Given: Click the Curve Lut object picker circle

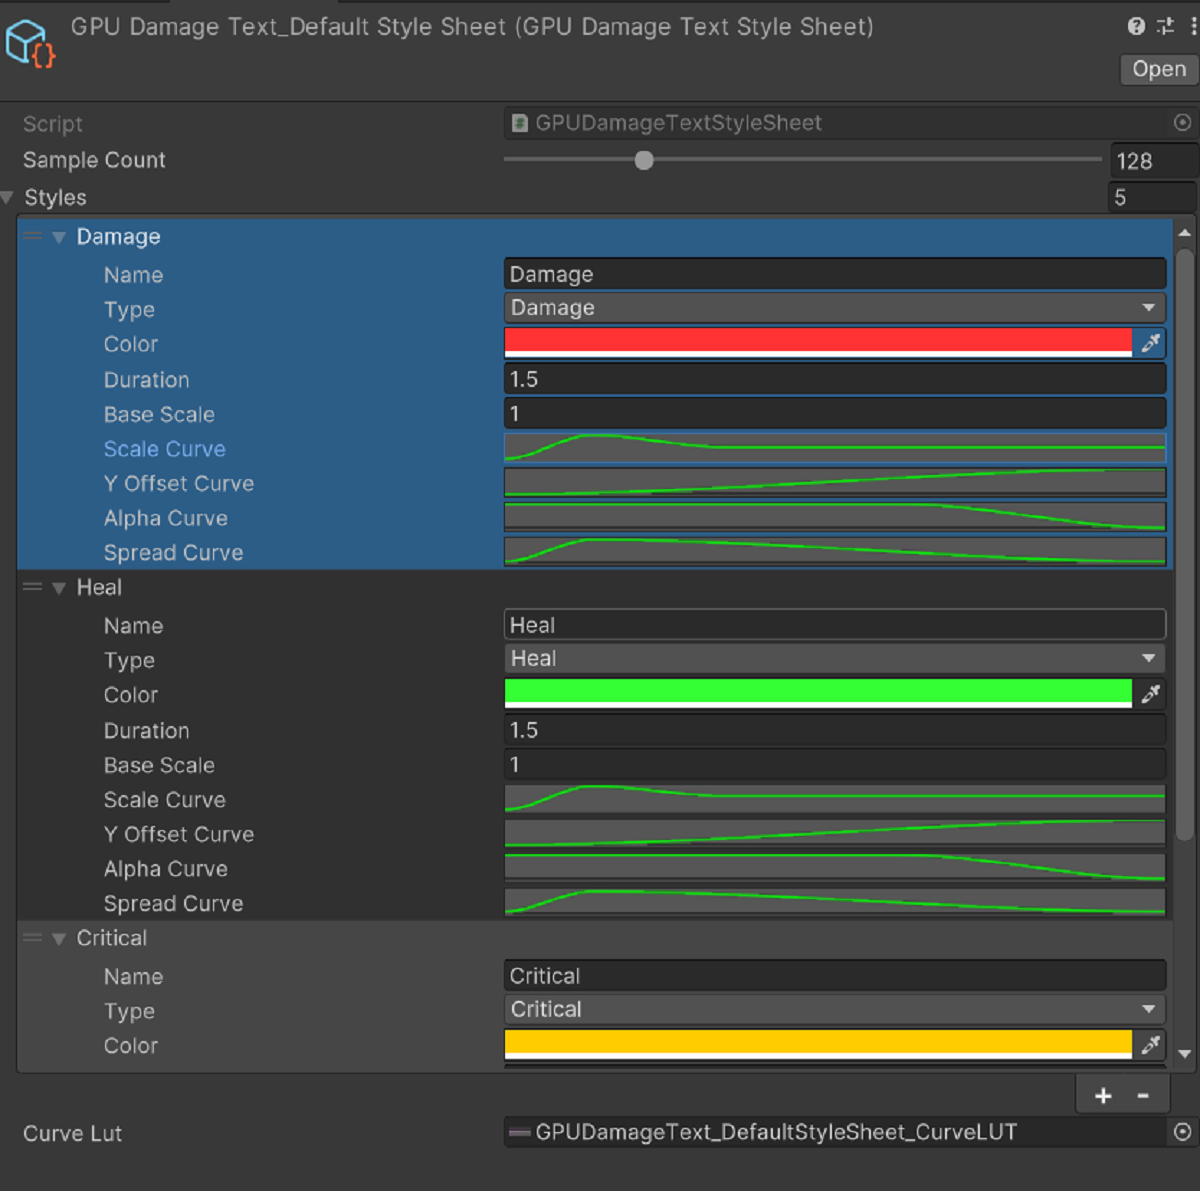Looking at the screenshot, I should point(1182,1132).
